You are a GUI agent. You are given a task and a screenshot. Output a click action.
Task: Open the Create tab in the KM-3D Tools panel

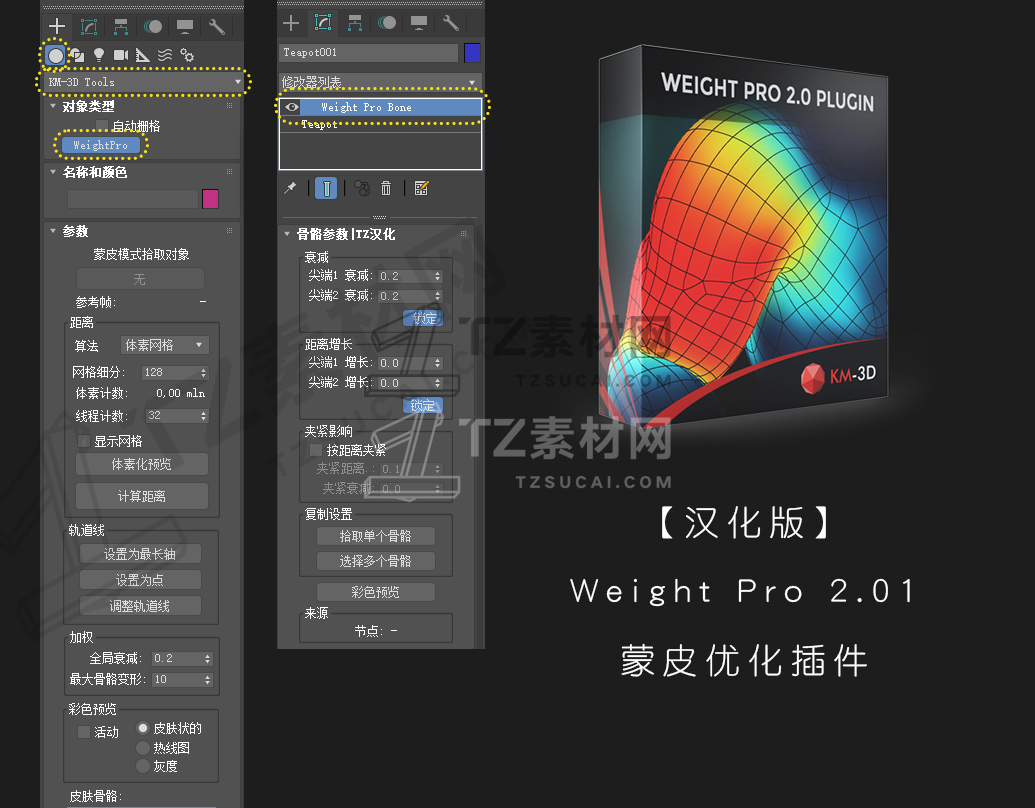(57, 26)
